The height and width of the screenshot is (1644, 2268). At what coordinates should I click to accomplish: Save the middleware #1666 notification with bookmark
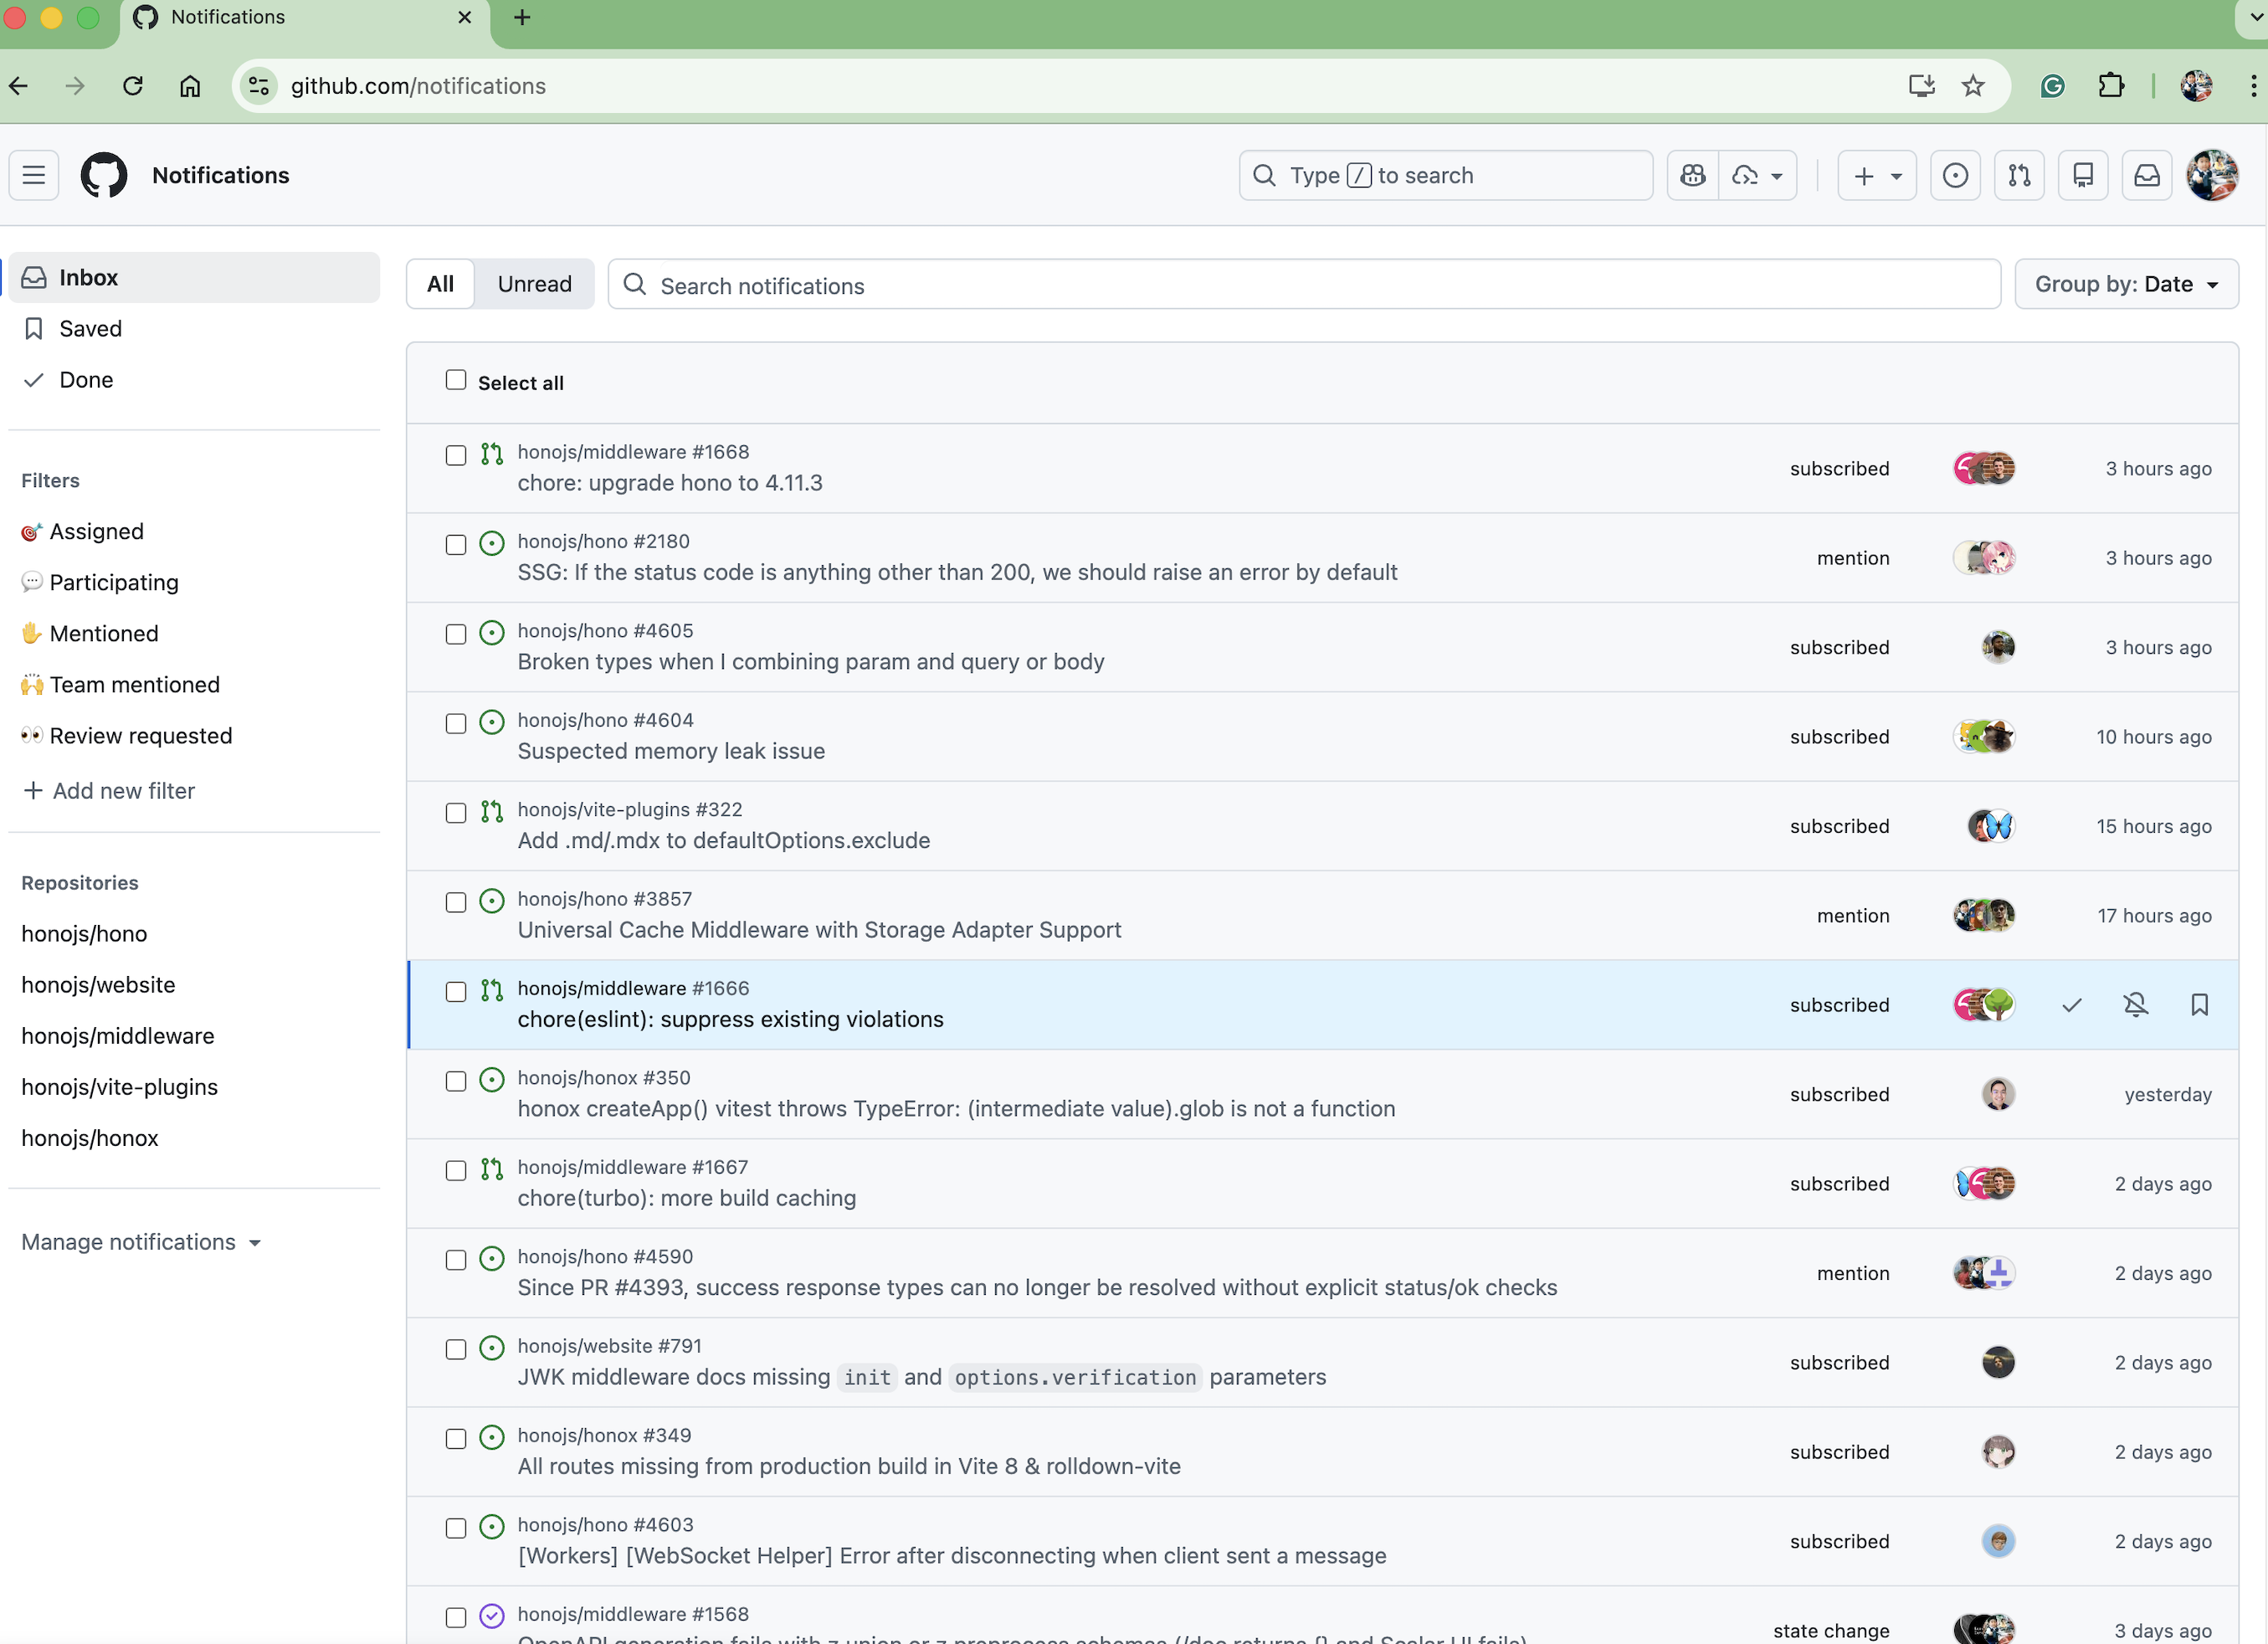pos(2199,1005)
